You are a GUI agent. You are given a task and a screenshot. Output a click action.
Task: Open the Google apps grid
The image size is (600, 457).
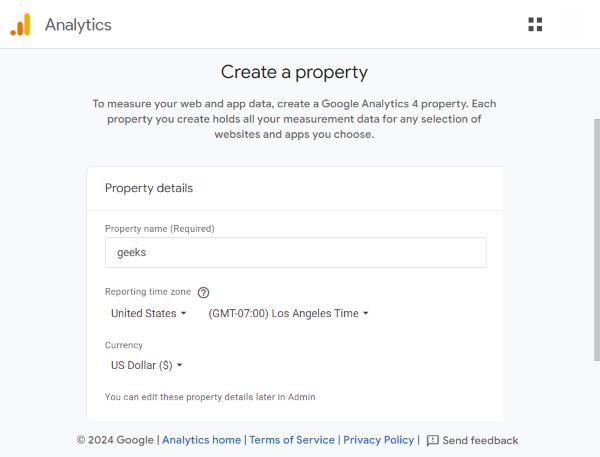tap(535, 25)
